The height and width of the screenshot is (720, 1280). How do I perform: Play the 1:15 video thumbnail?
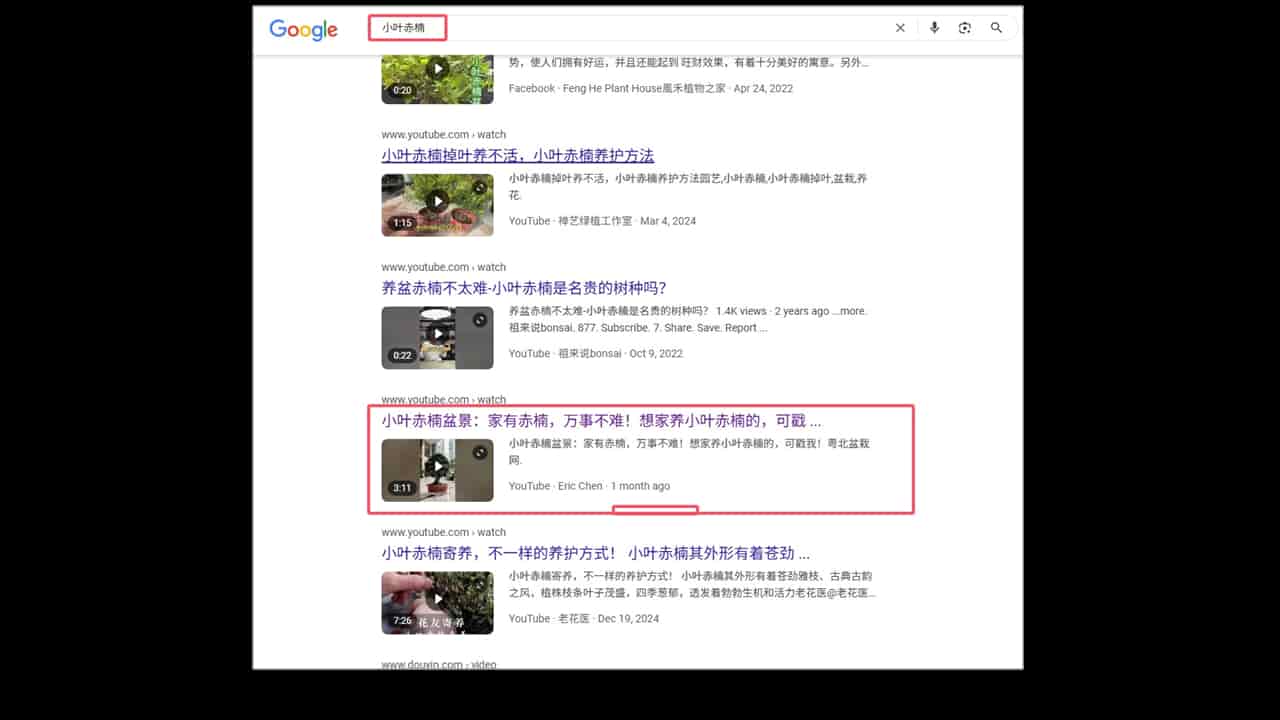[437, 205]
